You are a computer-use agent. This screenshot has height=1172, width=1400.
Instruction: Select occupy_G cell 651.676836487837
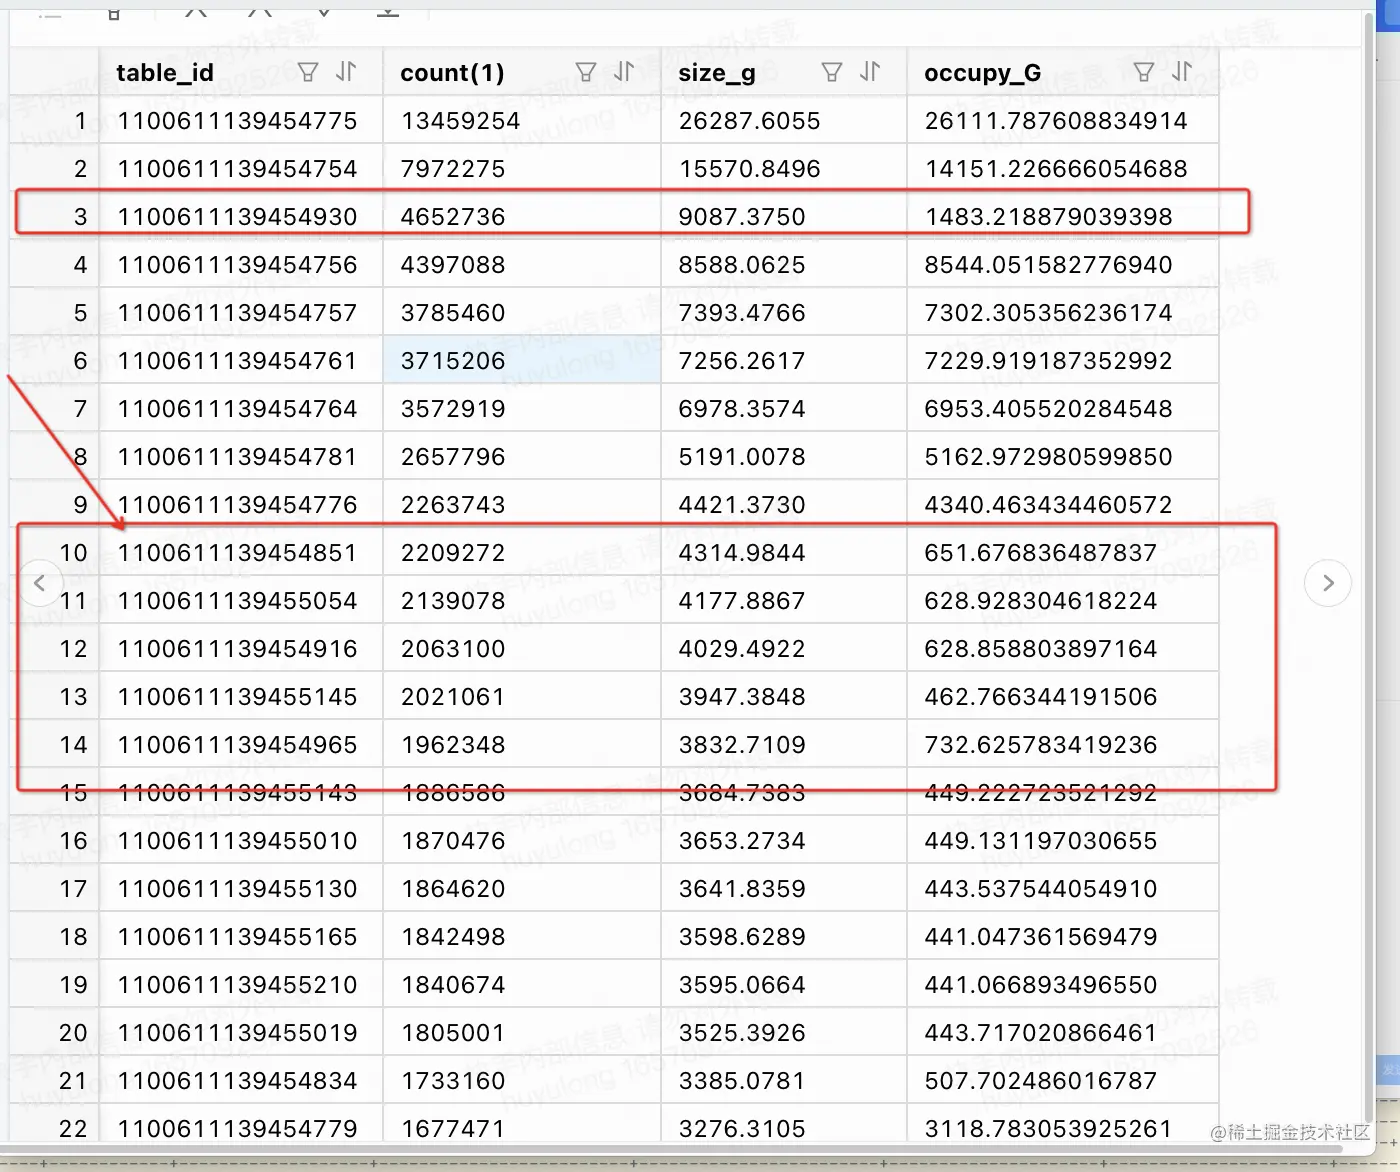(x=1063, y=553)
